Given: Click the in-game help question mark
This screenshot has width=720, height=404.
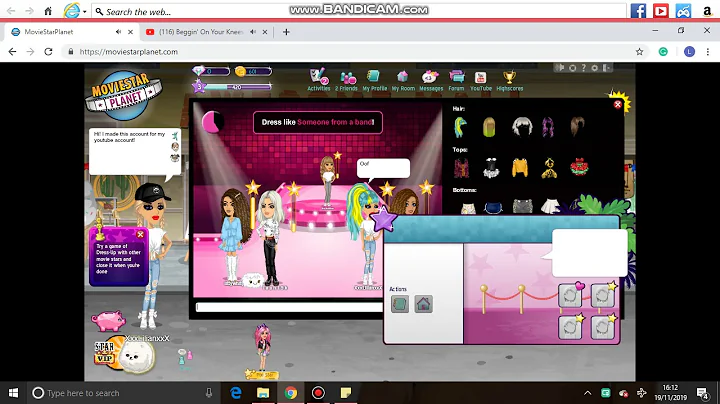Looking at the screenshot, I should [584, 67].
